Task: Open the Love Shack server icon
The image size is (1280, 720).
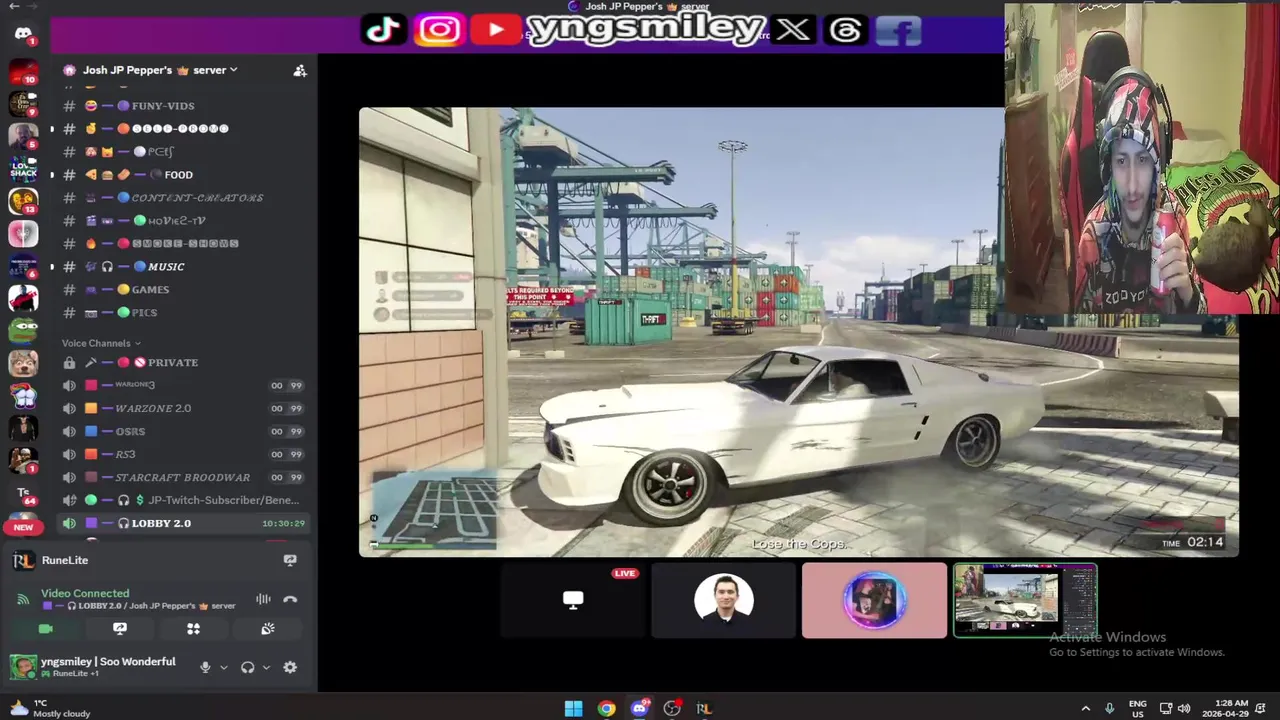Action: click(x=23, y=167)
